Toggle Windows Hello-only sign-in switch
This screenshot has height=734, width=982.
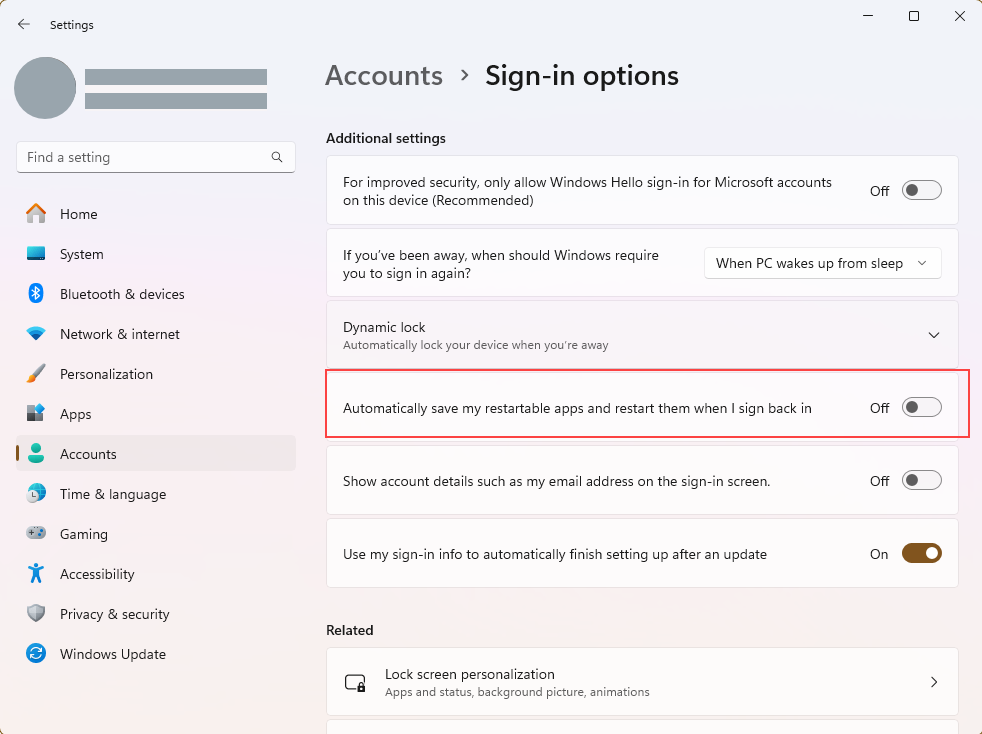(921, 190)
